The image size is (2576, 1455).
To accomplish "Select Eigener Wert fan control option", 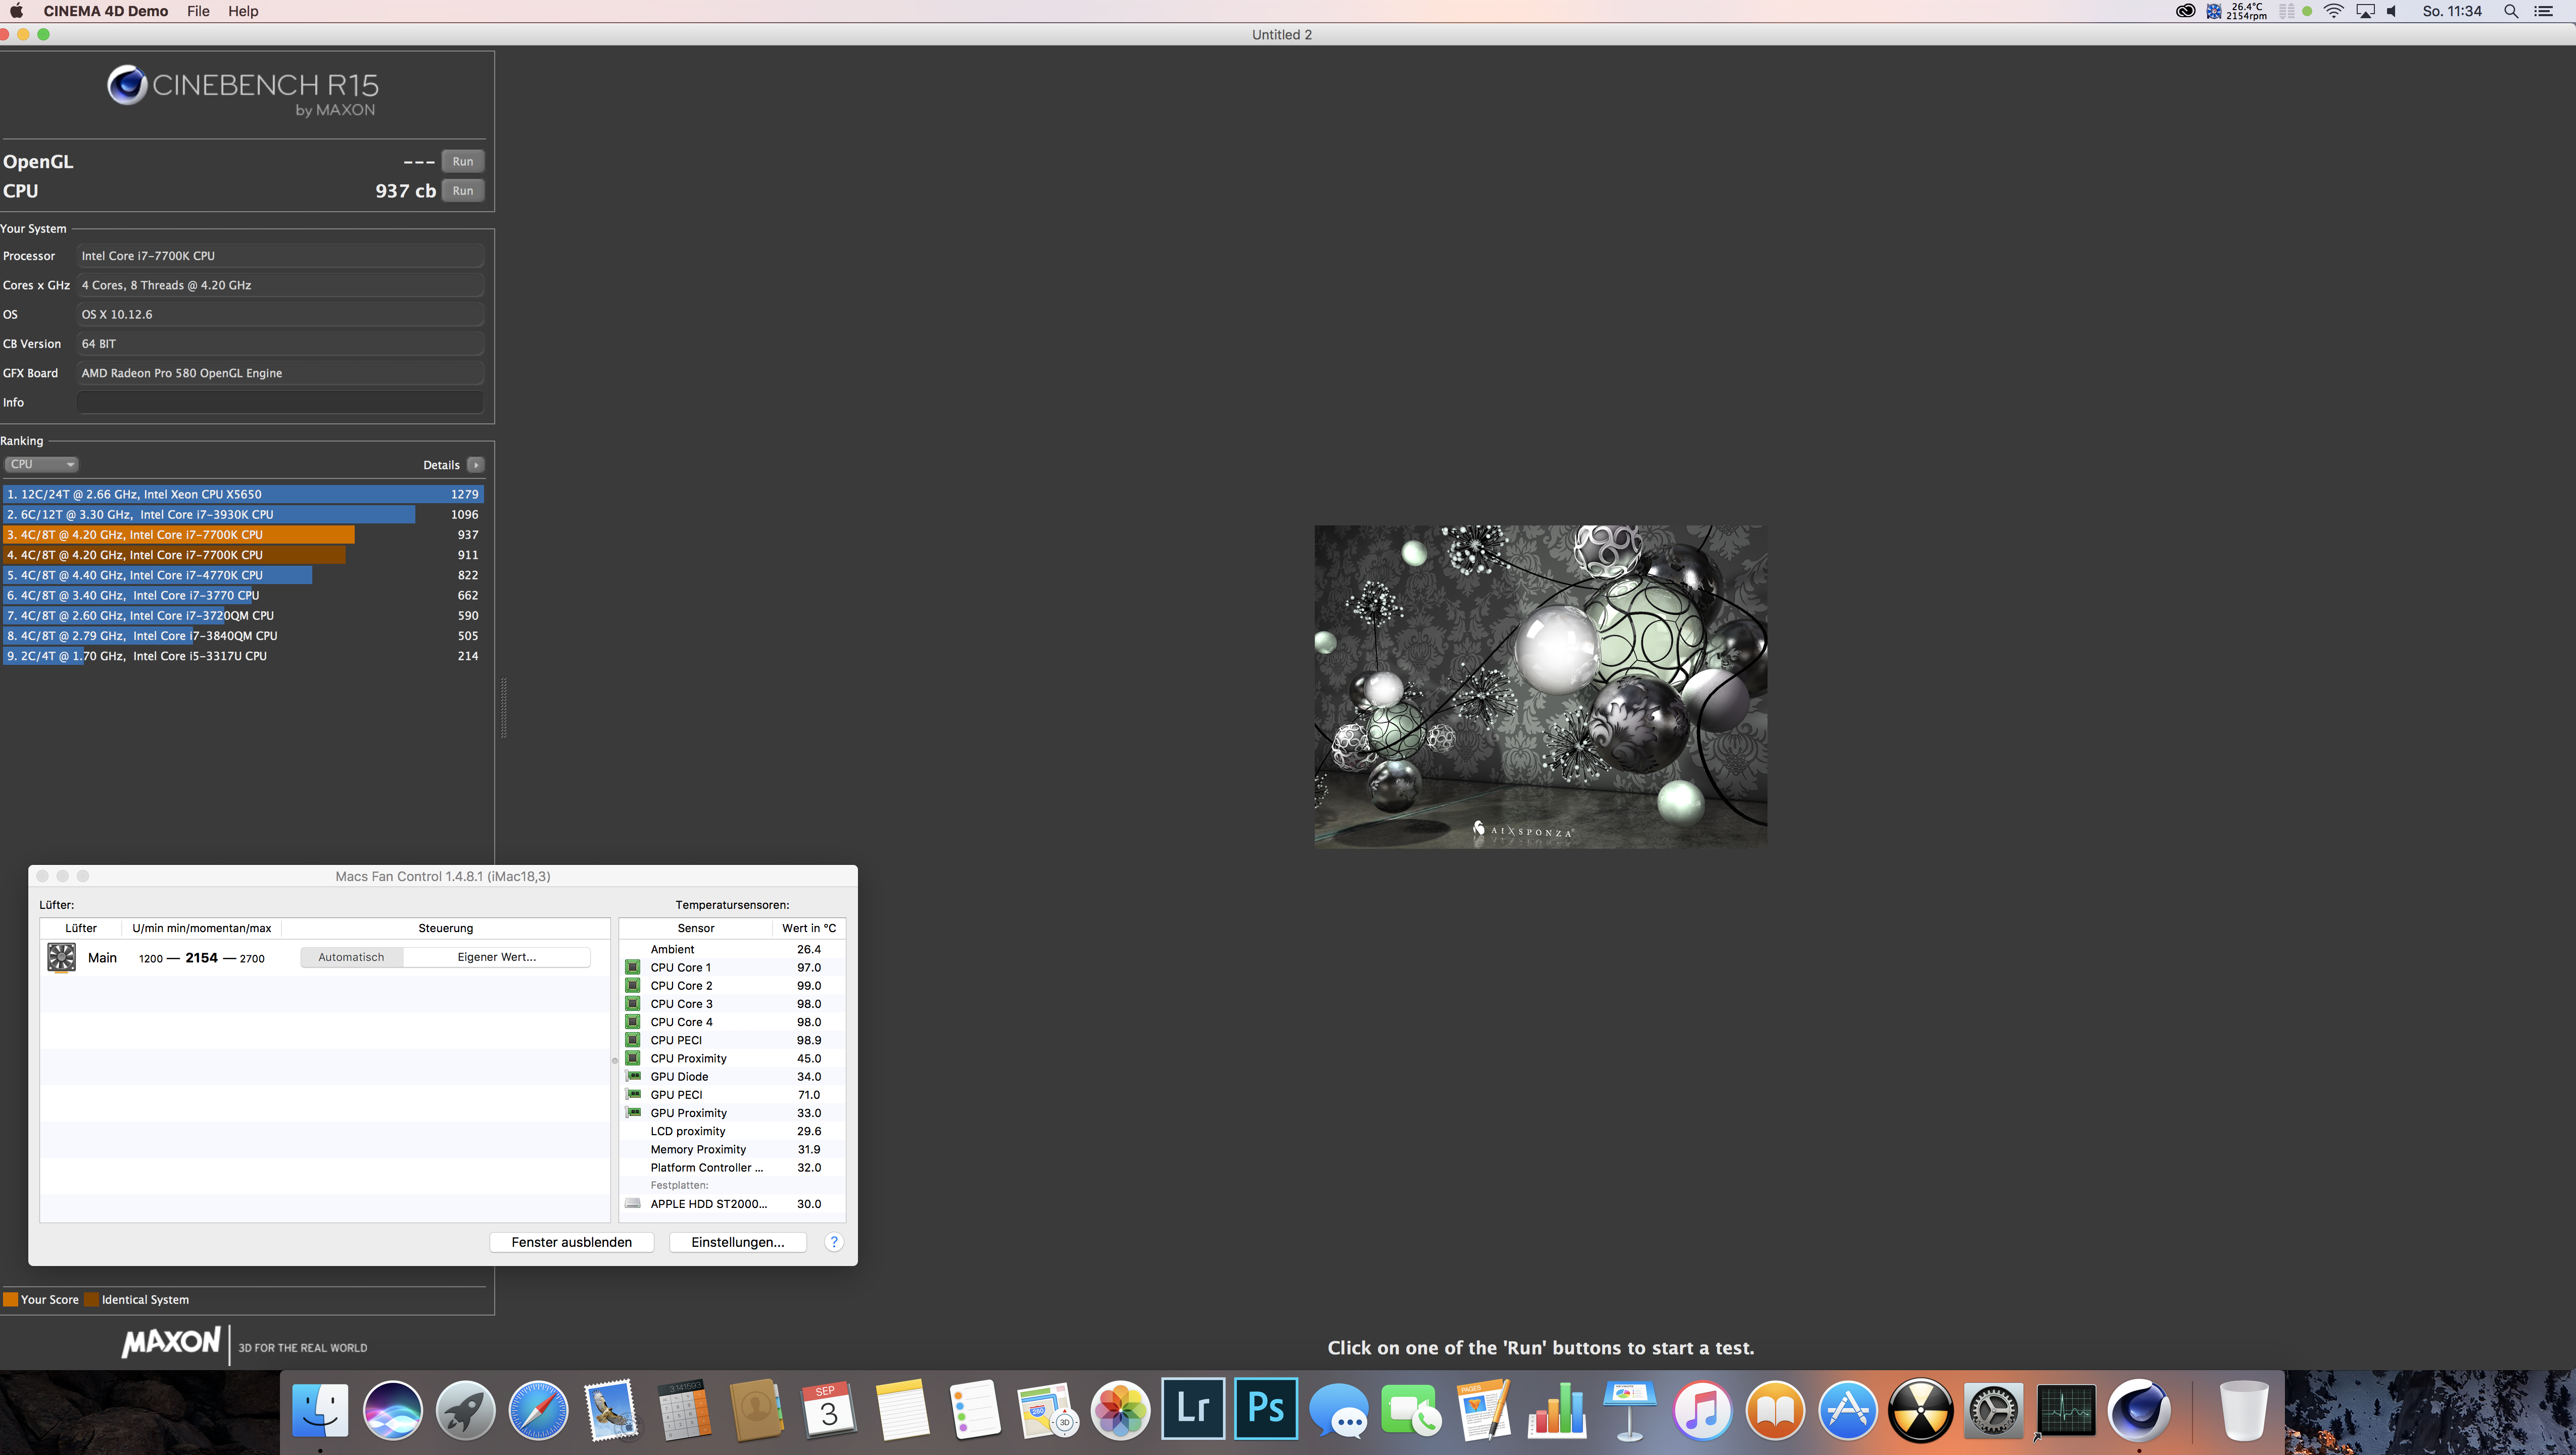I will click(496, 957).
